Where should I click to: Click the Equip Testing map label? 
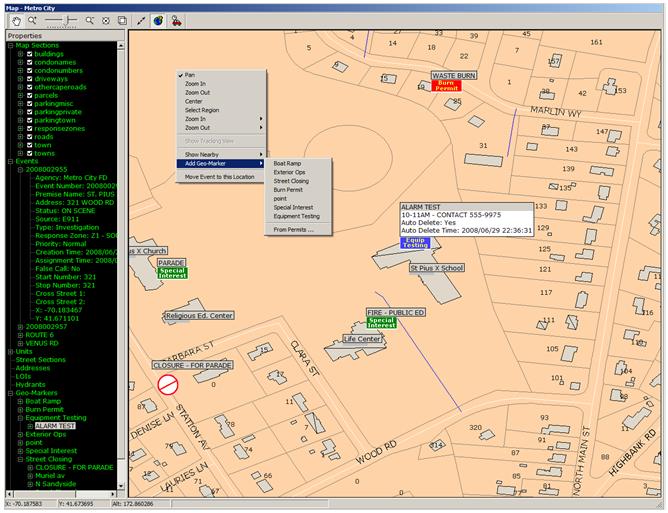pos(415,243)
